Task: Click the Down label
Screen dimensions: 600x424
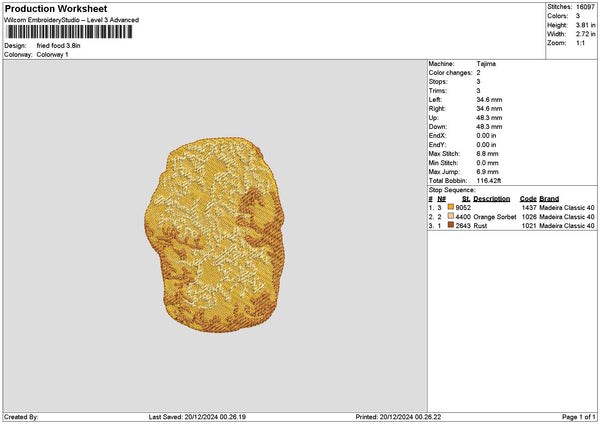Action: tap(437, 127)
